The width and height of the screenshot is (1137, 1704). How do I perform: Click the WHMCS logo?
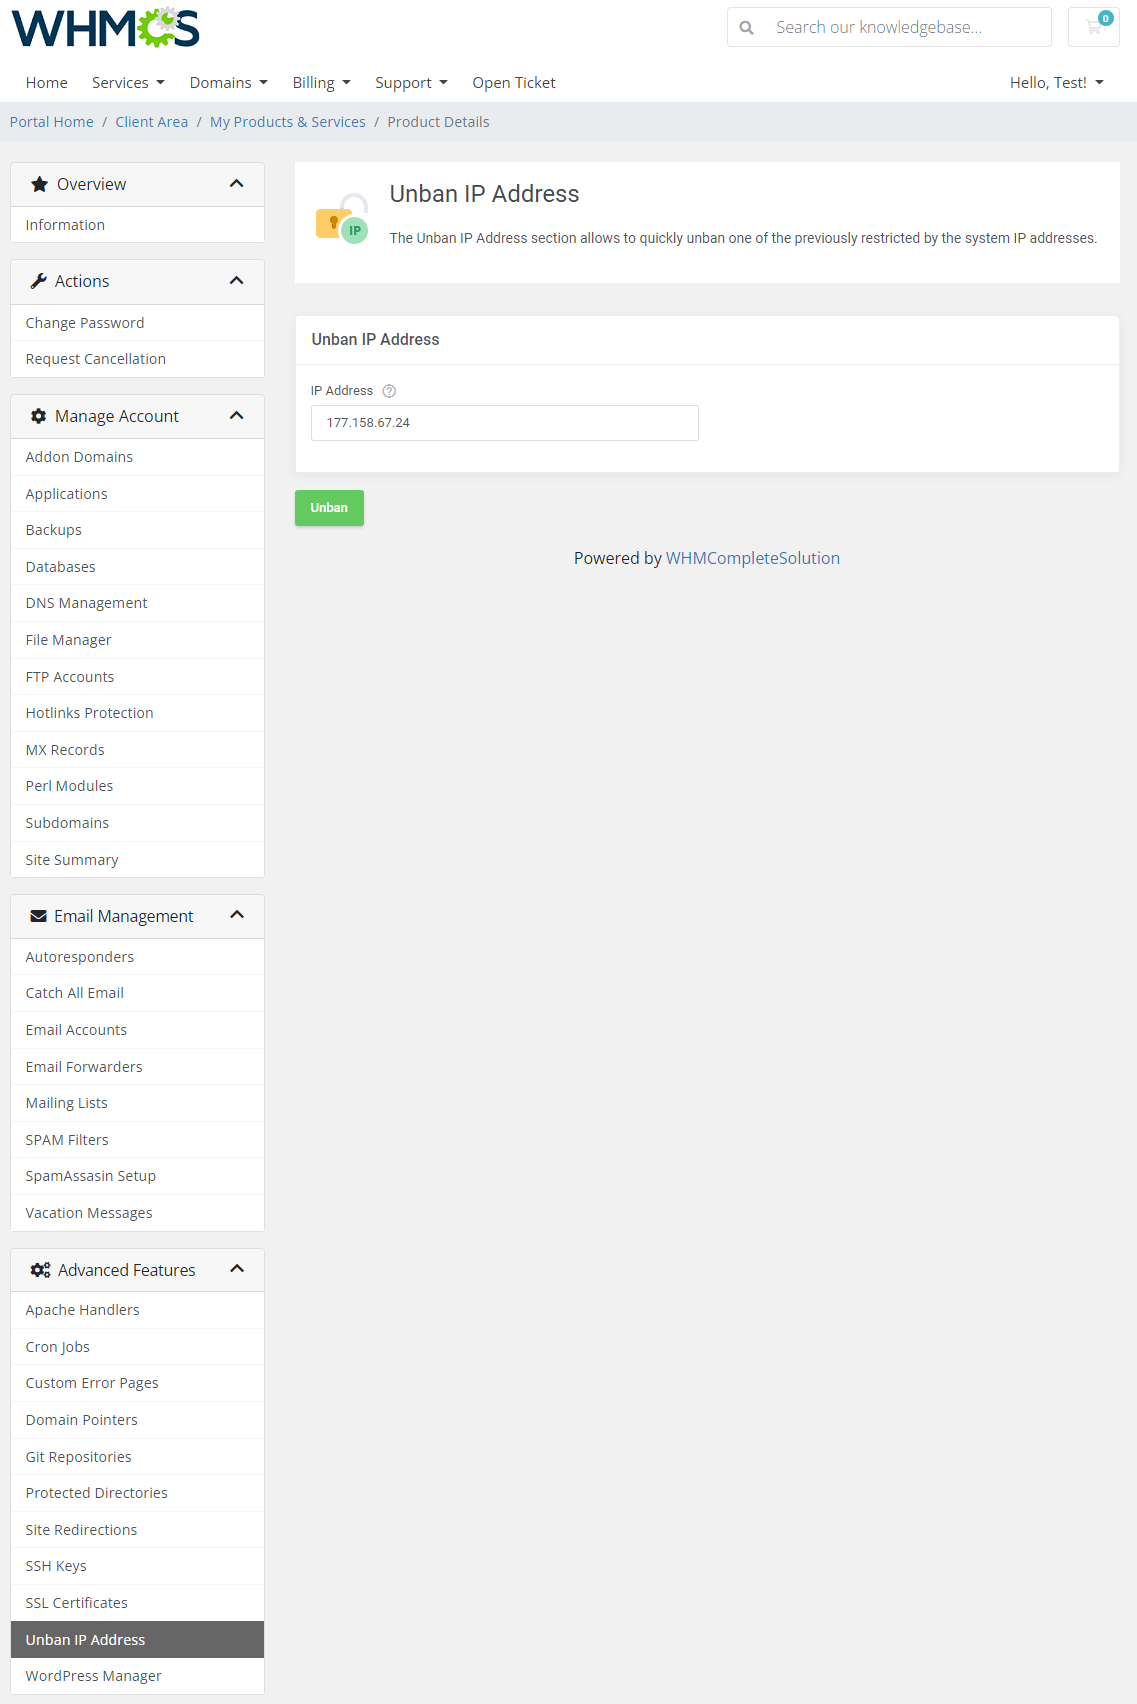pyautogui.click(x=105, y=28)
